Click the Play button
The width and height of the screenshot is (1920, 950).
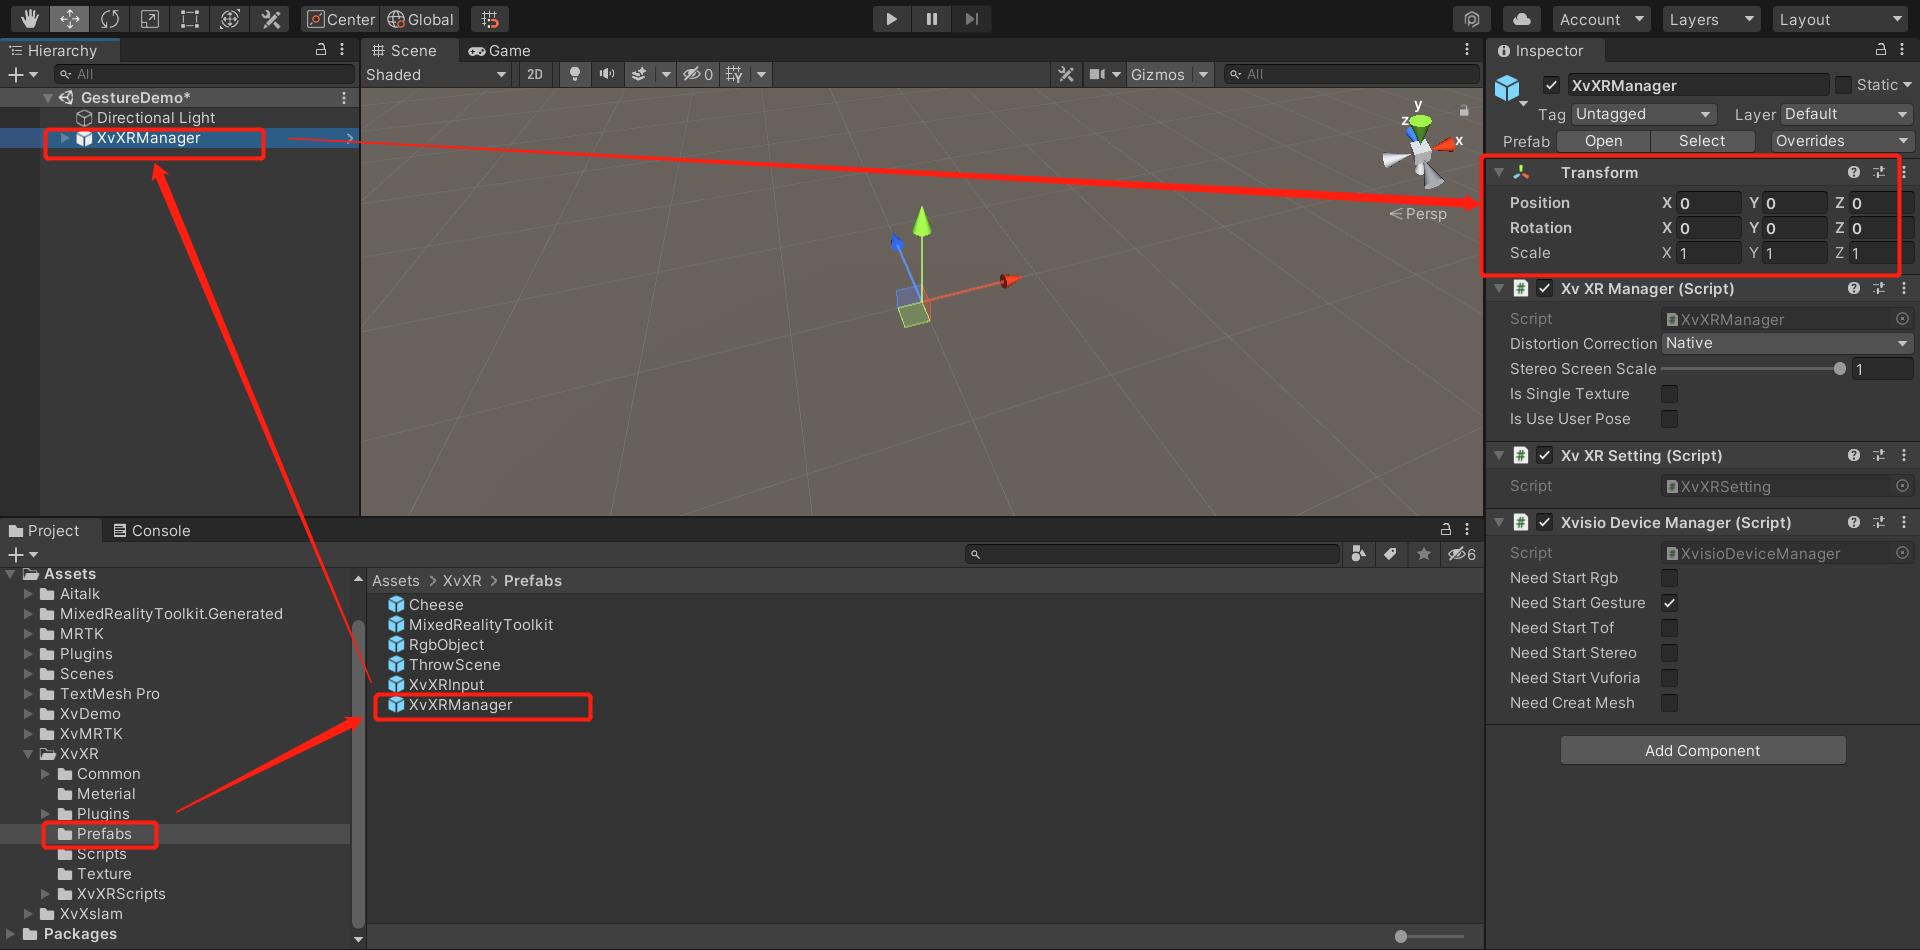click(891, 19)
